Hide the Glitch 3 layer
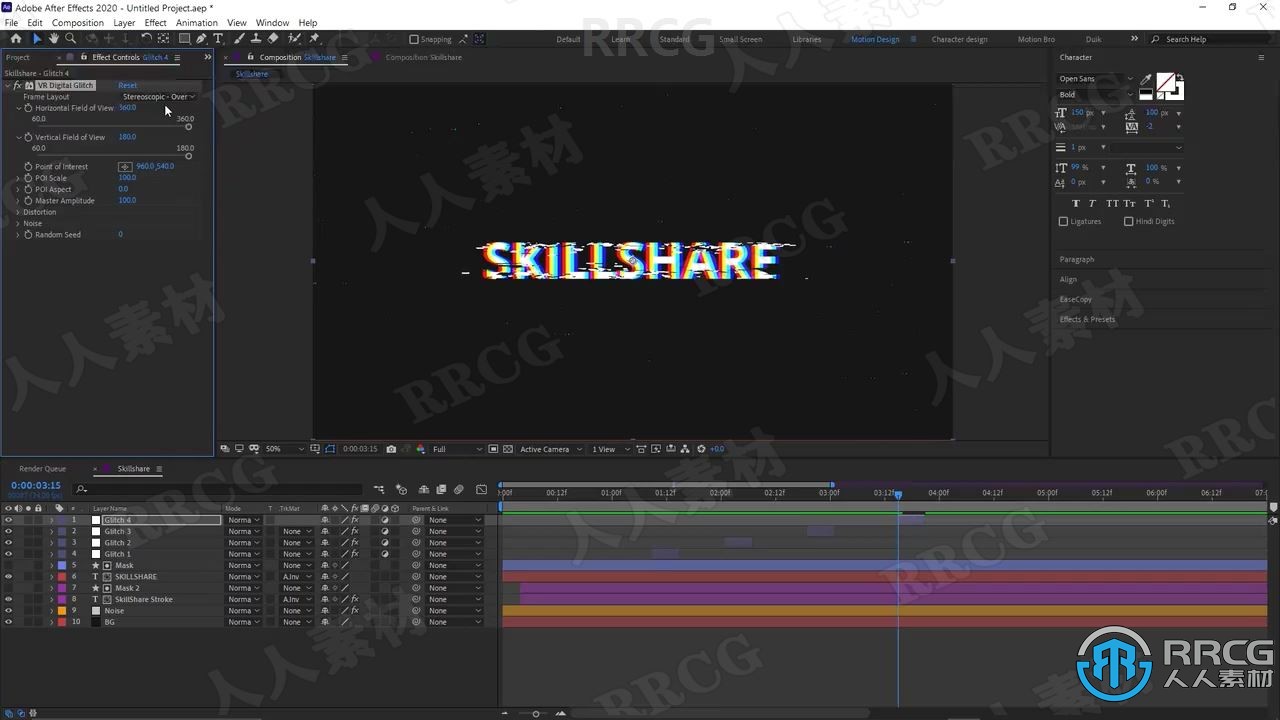 [8, 531]
